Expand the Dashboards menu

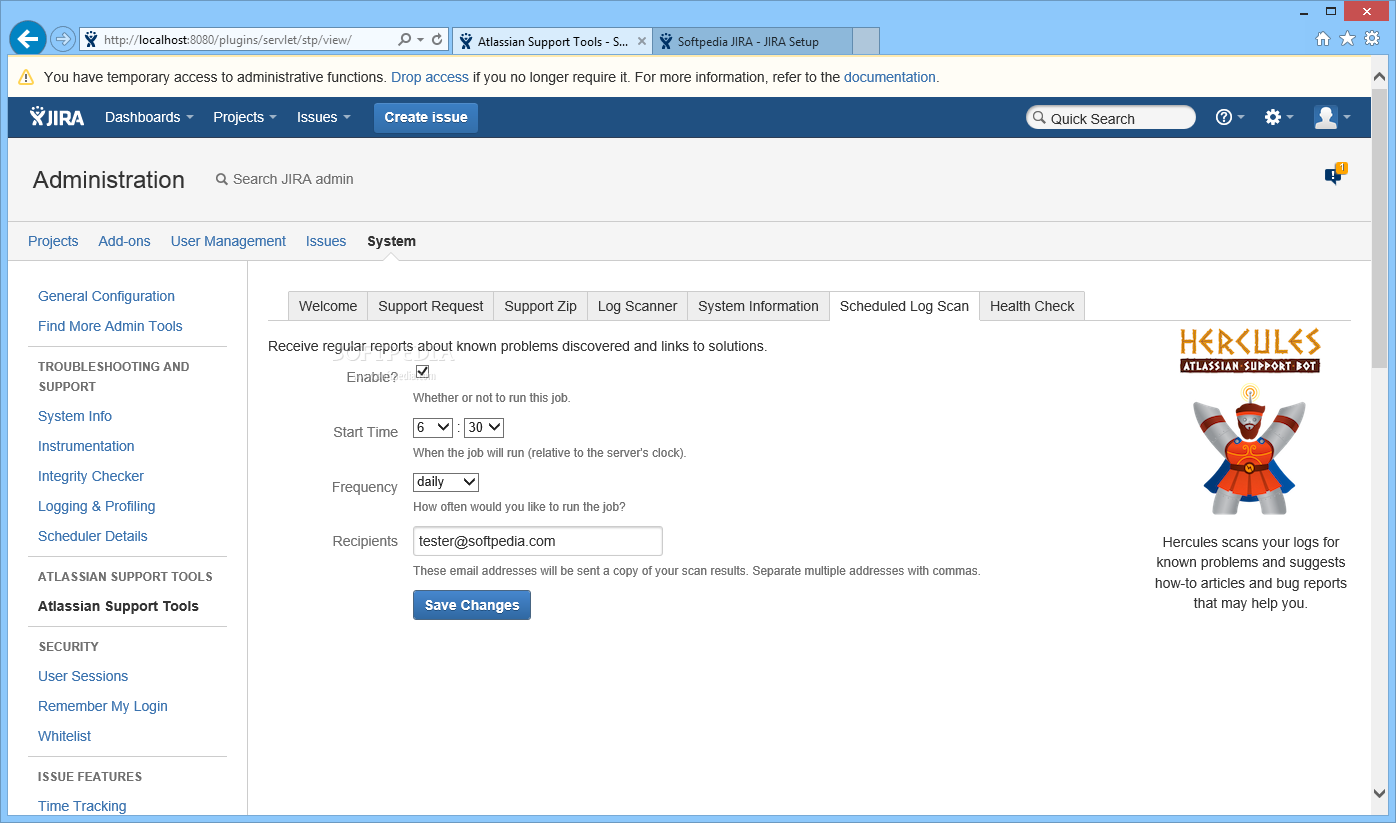pyautogui.click(x=149, y=117)
